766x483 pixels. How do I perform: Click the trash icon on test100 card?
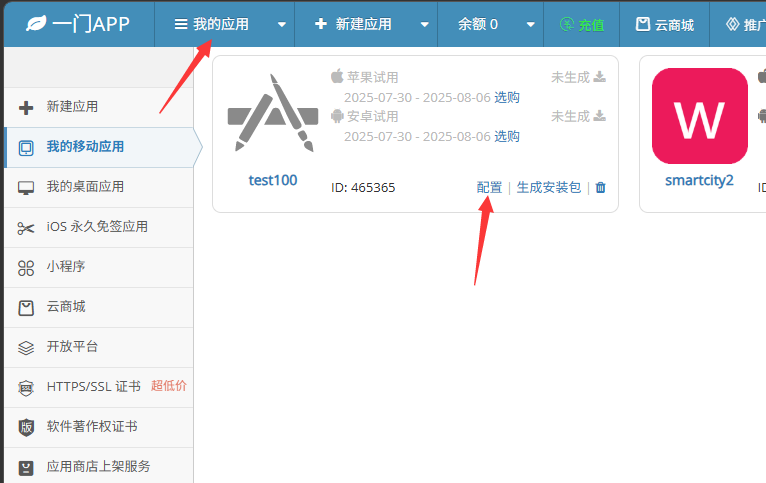601,187
